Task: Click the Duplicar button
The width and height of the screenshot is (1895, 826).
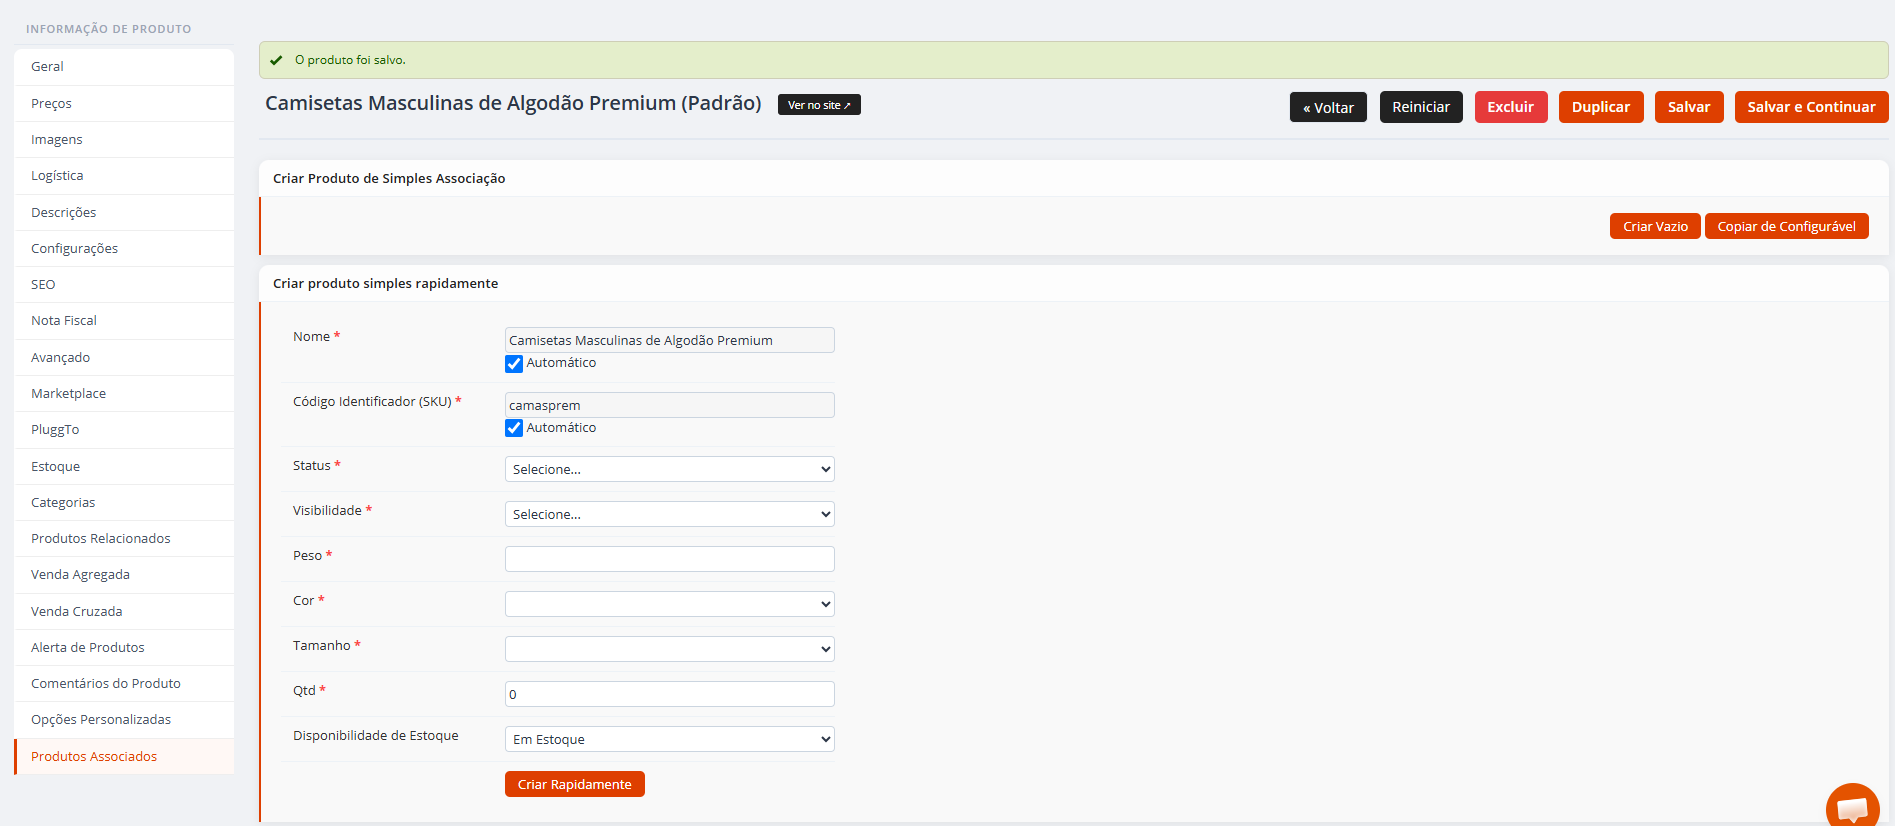Action: [1601, 107]
